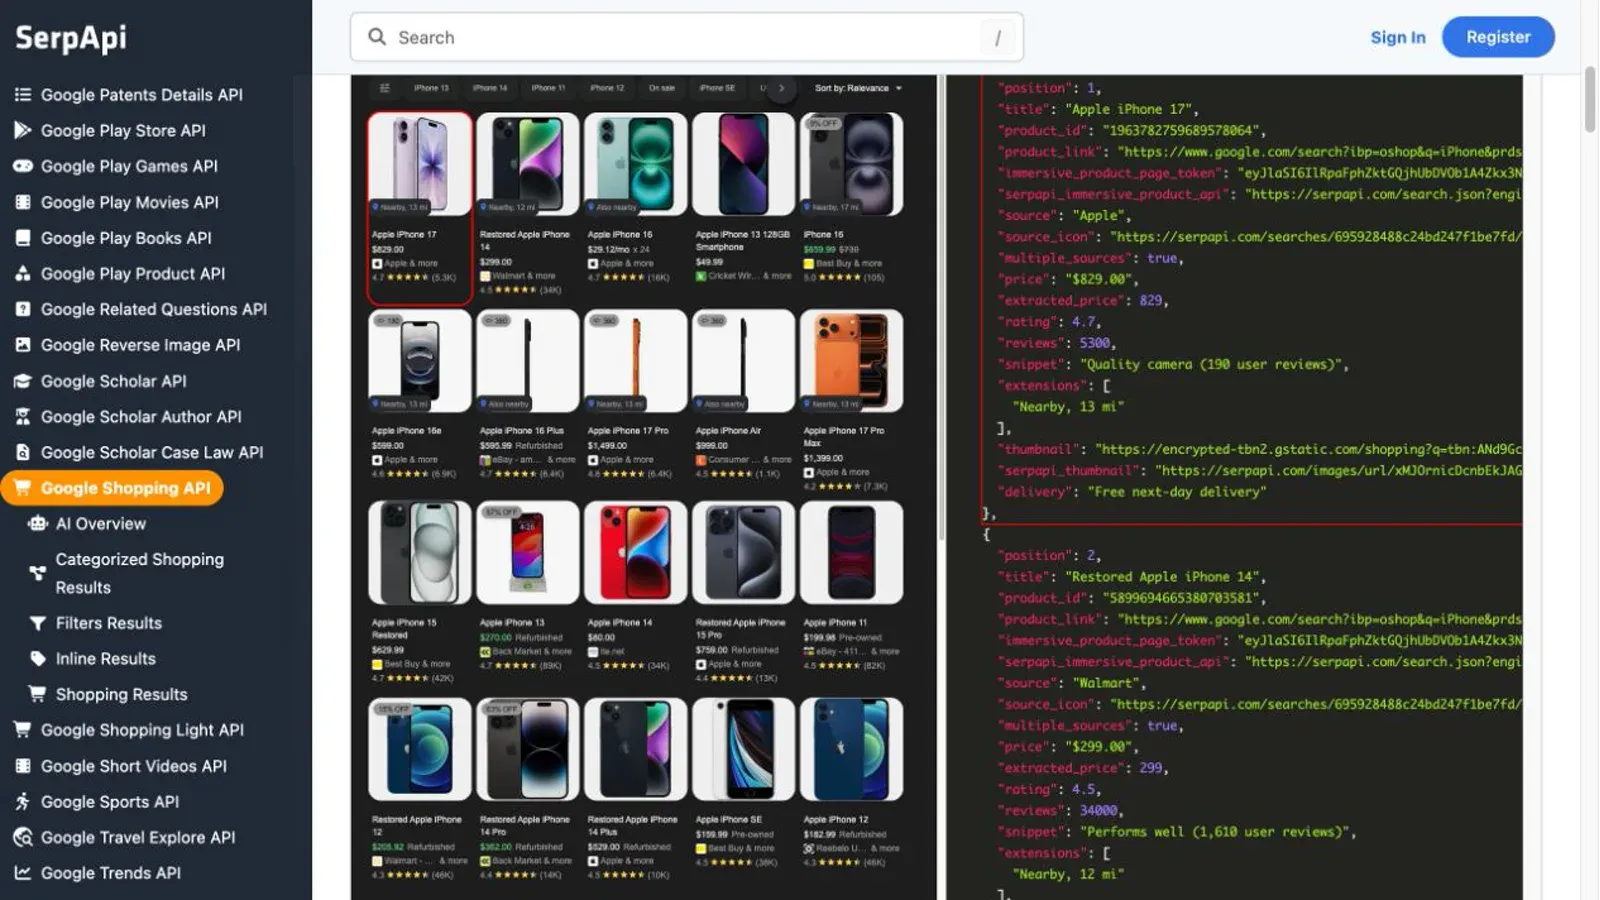The height and width of the screenshot is (900, 1600).
Task: Click the Google Shopping Light API icon
Action: coord(22,730)
